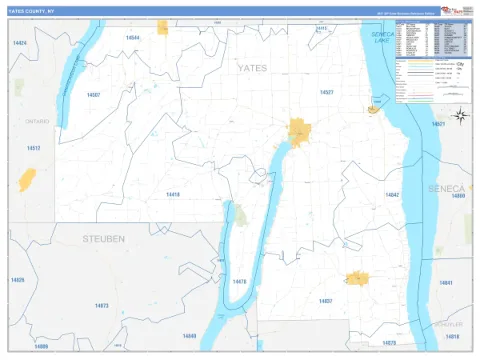
Task: Click the ZIP code label 14544
Action: tap(133, 38)
